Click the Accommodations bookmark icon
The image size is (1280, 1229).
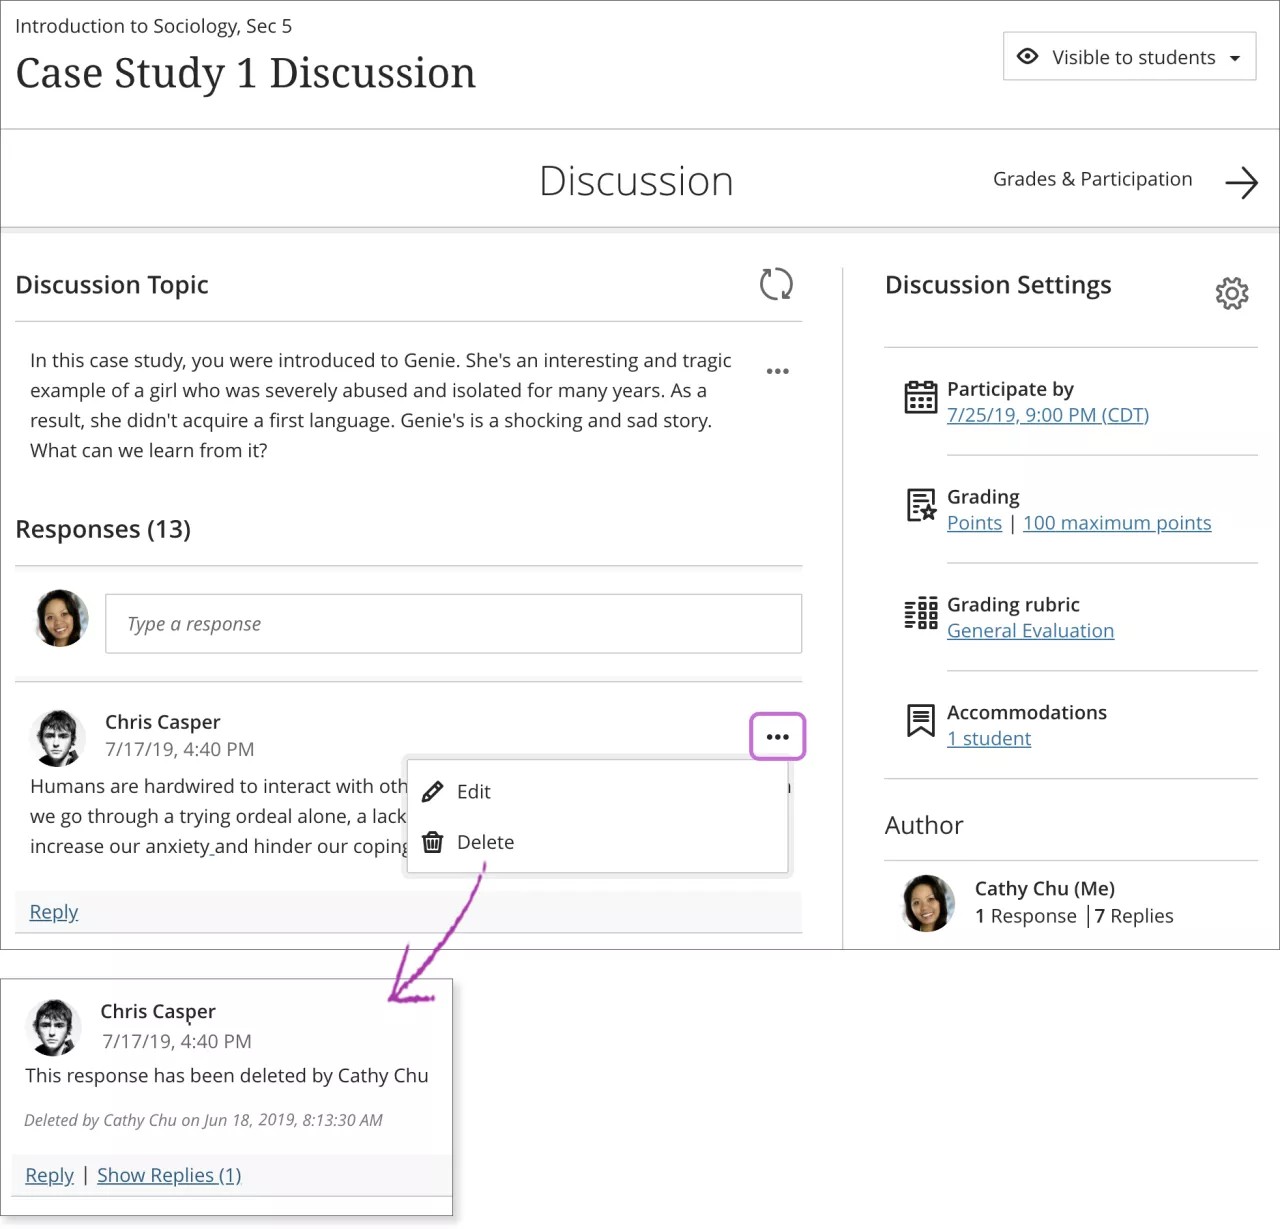point(920,720)
